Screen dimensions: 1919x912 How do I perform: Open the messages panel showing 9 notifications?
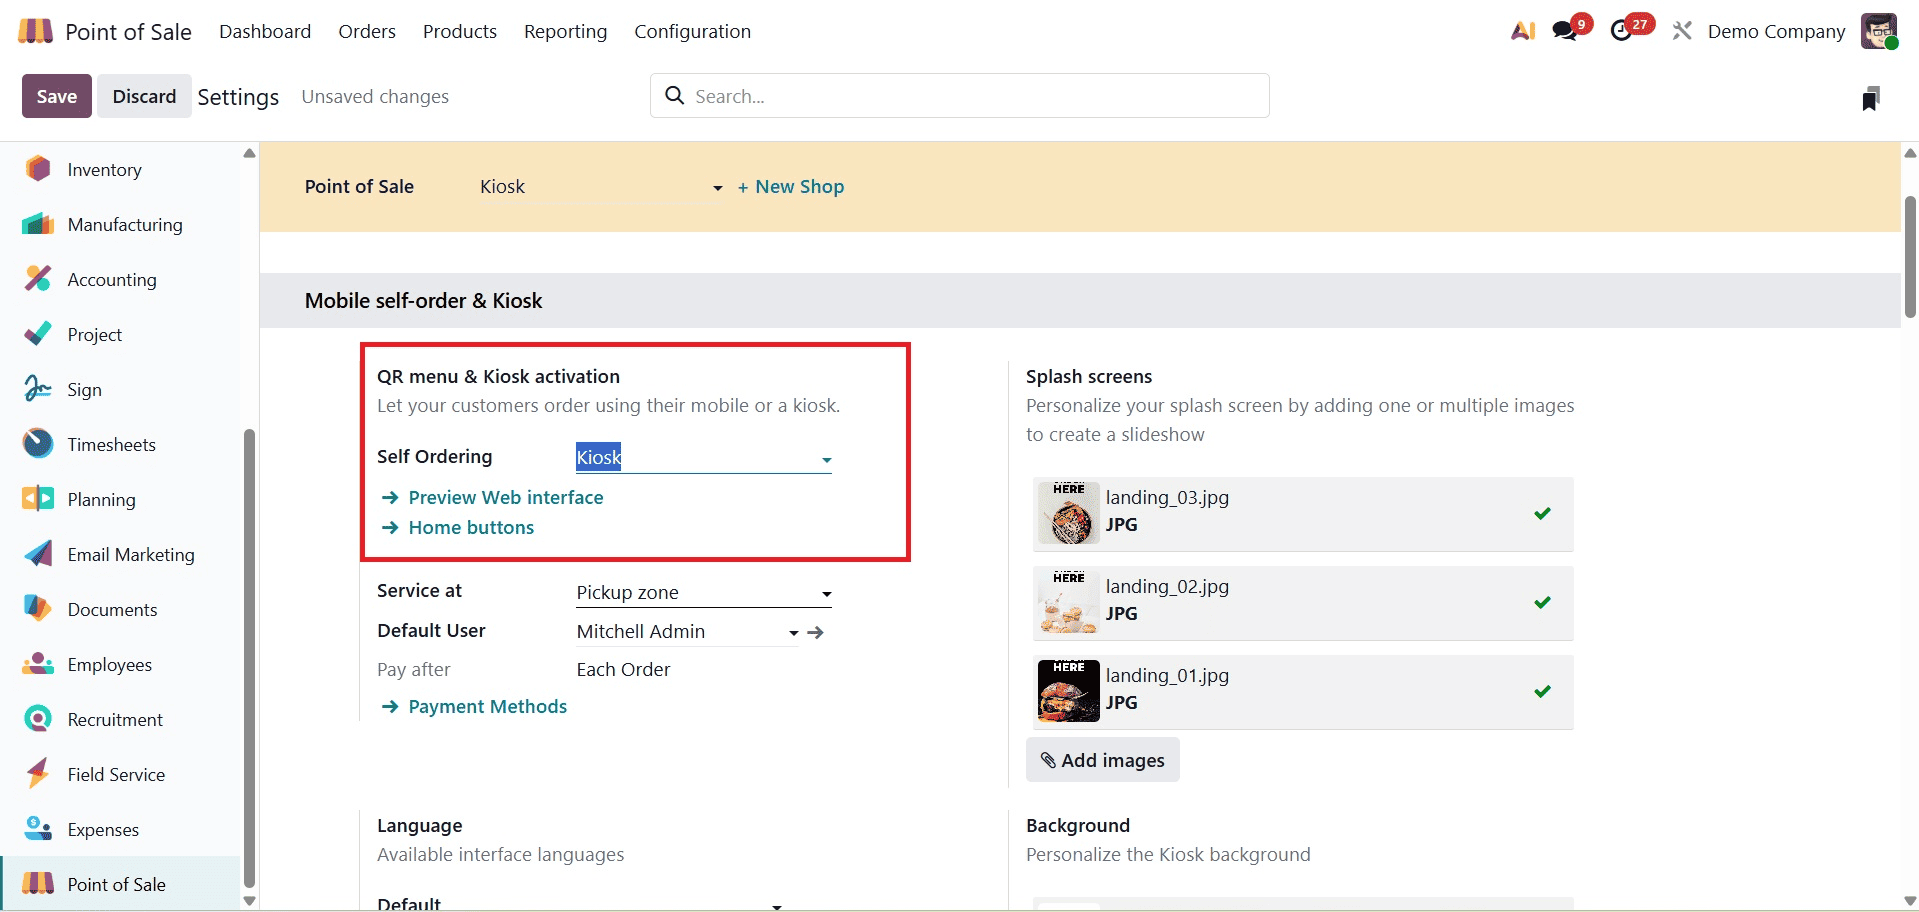coord(1564,31)
